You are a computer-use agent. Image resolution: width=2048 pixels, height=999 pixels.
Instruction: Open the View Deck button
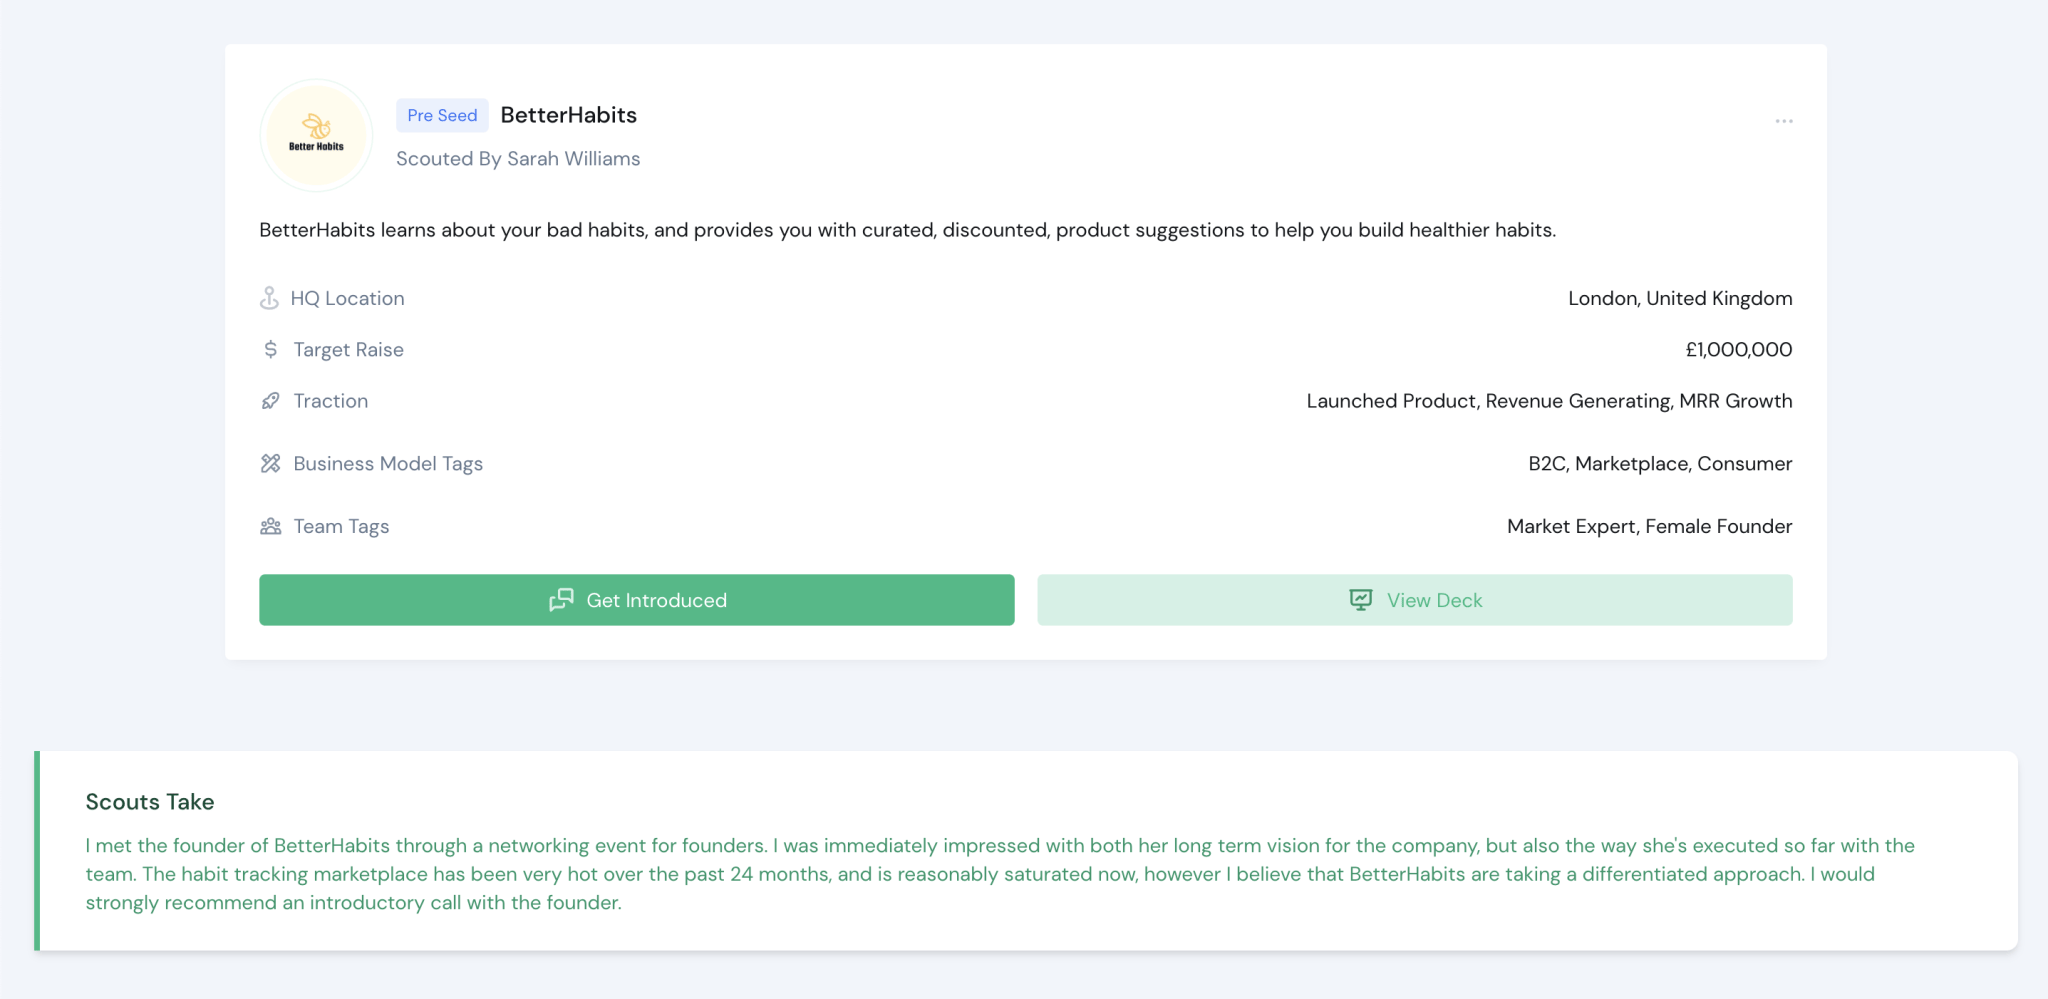pos(1415,600)
